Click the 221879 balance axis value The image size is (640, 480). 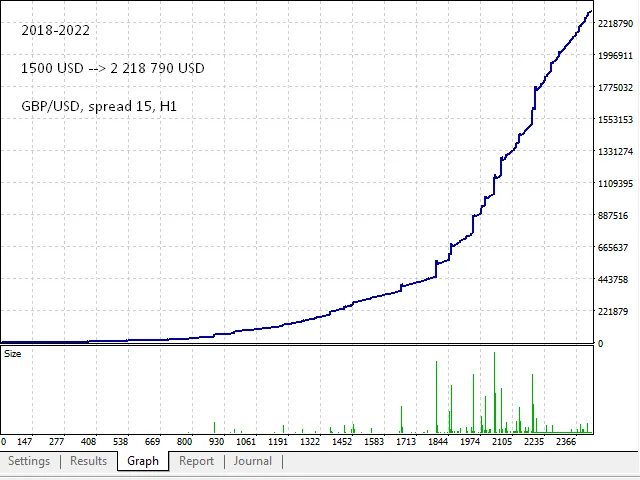[613, 311]
